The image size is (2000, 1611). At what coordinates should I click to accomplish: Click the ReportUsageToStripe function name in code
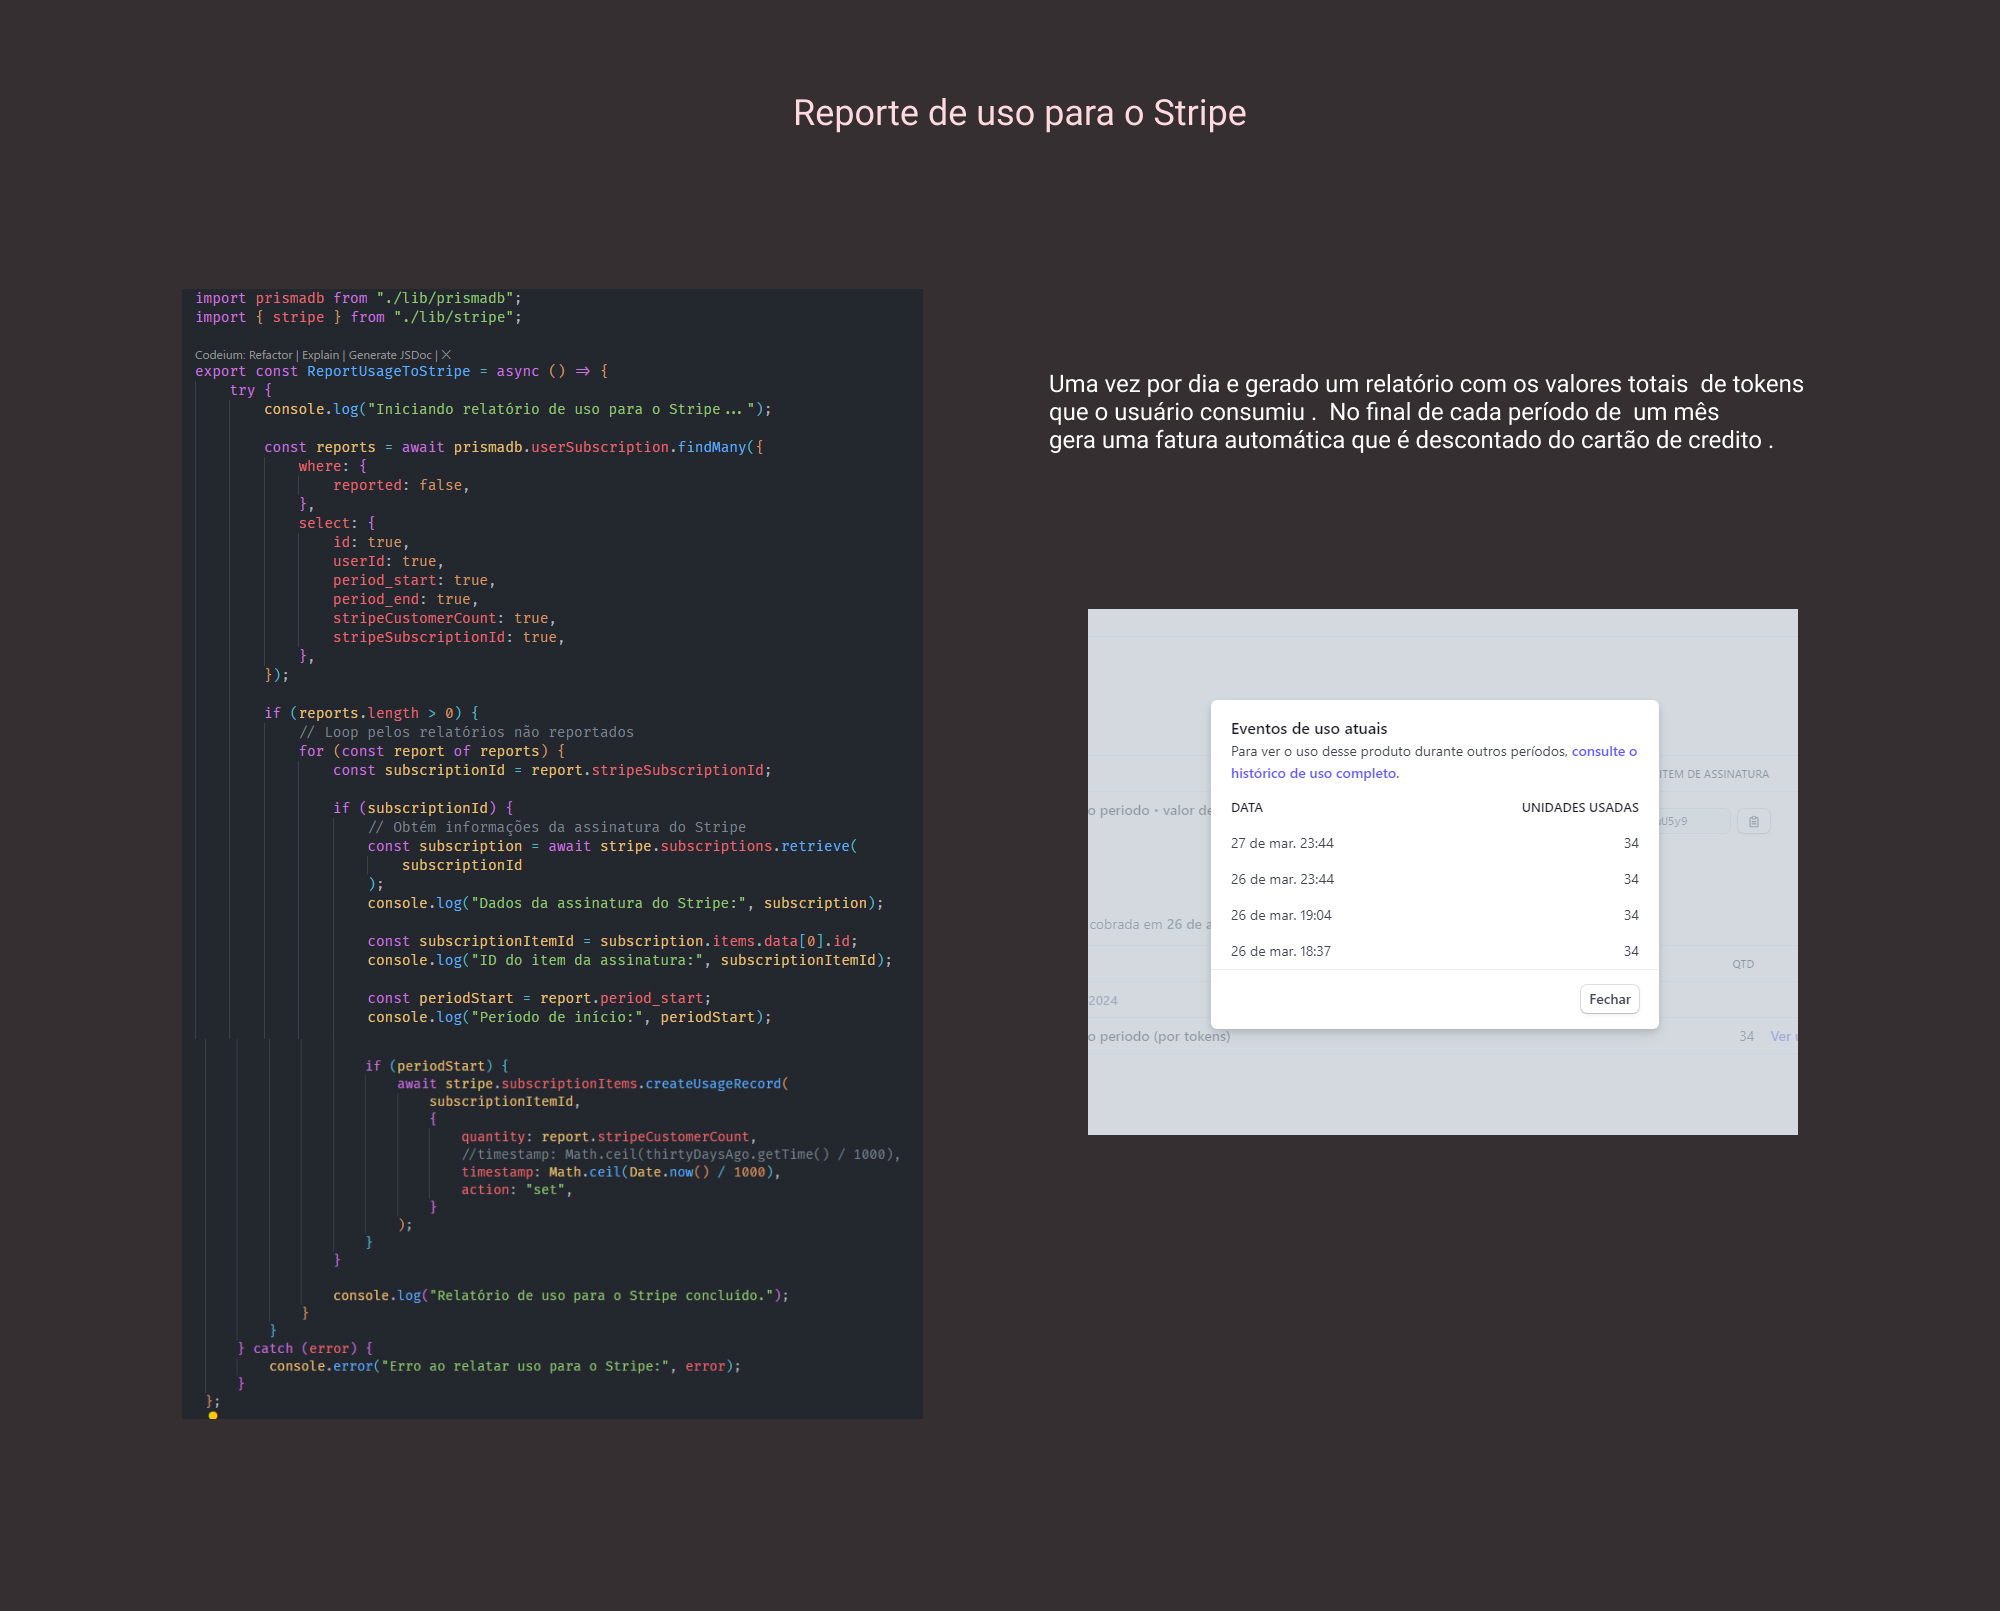388,372
